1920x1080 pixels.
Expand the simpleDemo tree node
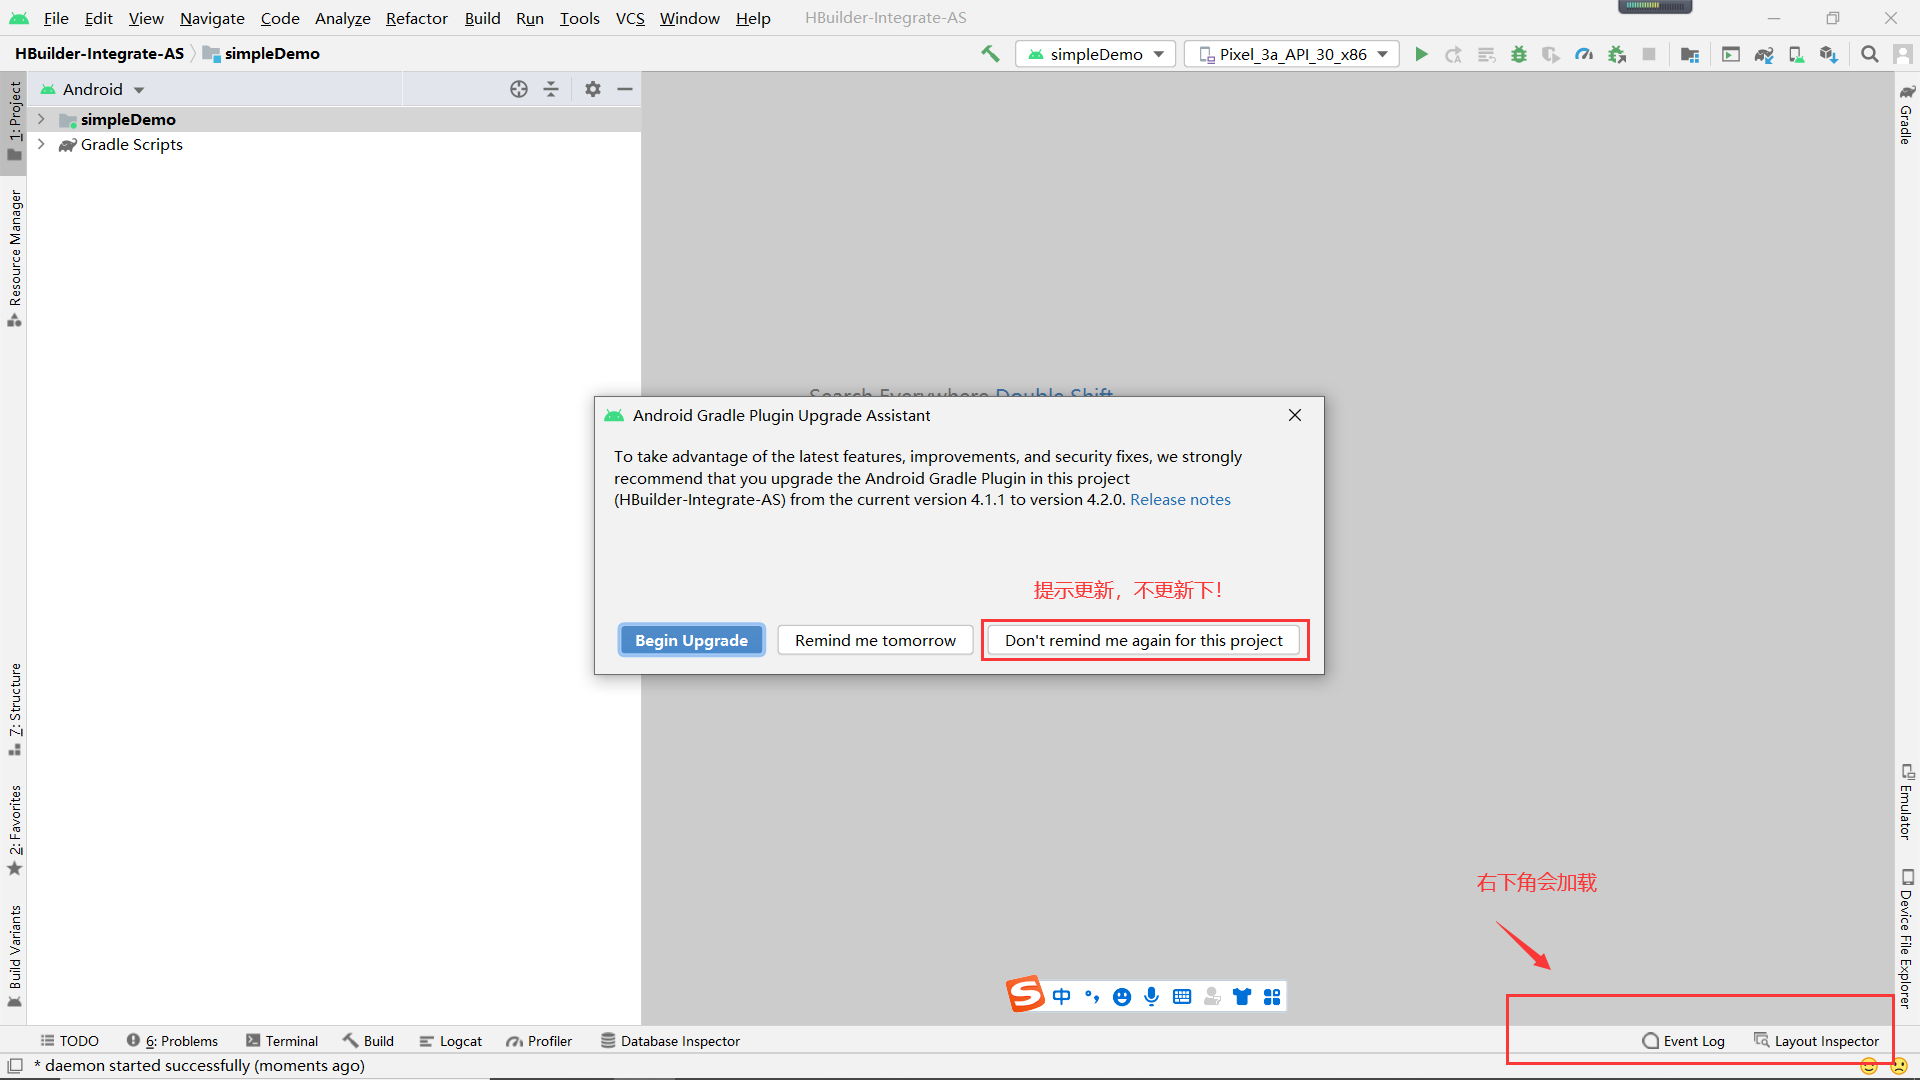[x=41, y=119]
